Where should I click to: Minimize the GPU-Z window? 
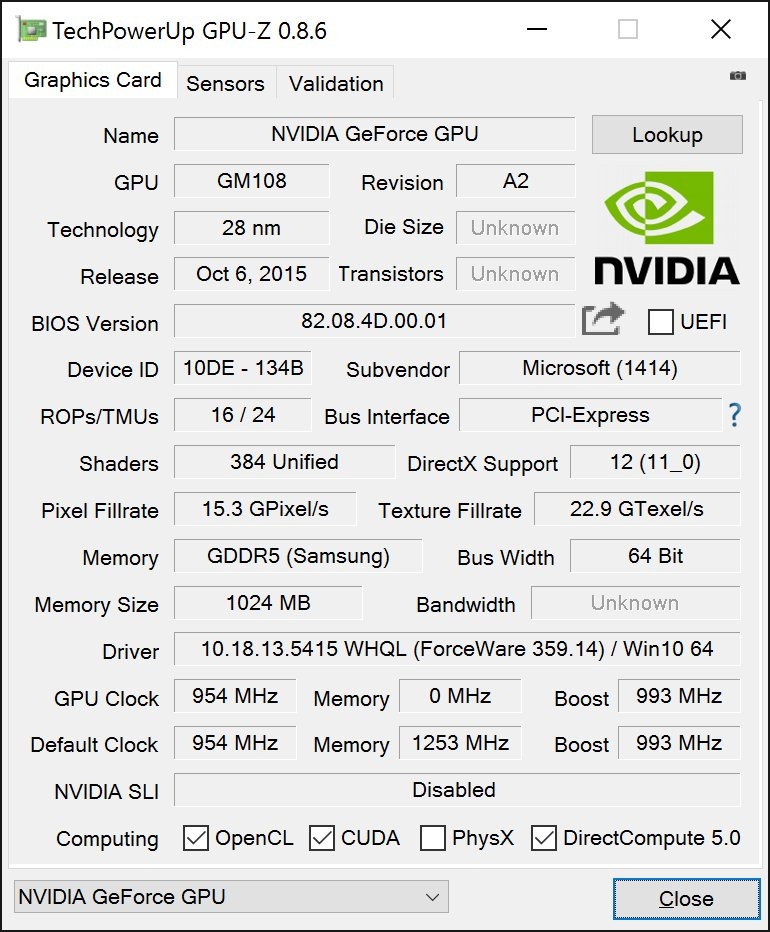pyautogui.click(x=537, y=29)
